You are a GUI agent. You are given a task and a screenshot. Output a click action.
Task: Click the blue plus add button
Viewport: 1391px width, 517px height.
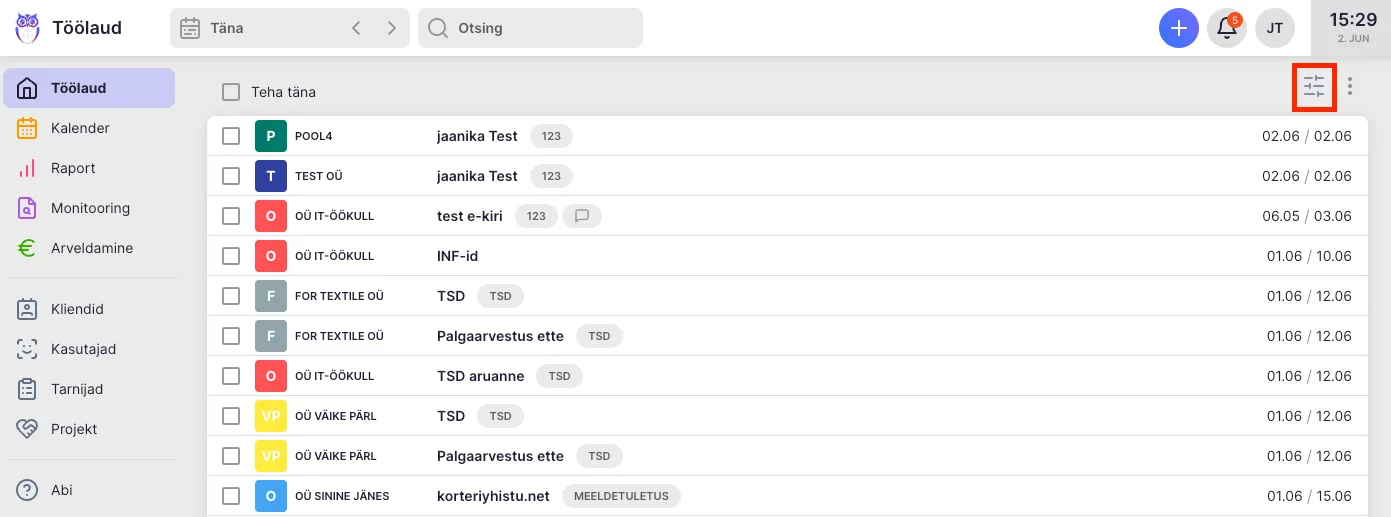(1179, 28)
